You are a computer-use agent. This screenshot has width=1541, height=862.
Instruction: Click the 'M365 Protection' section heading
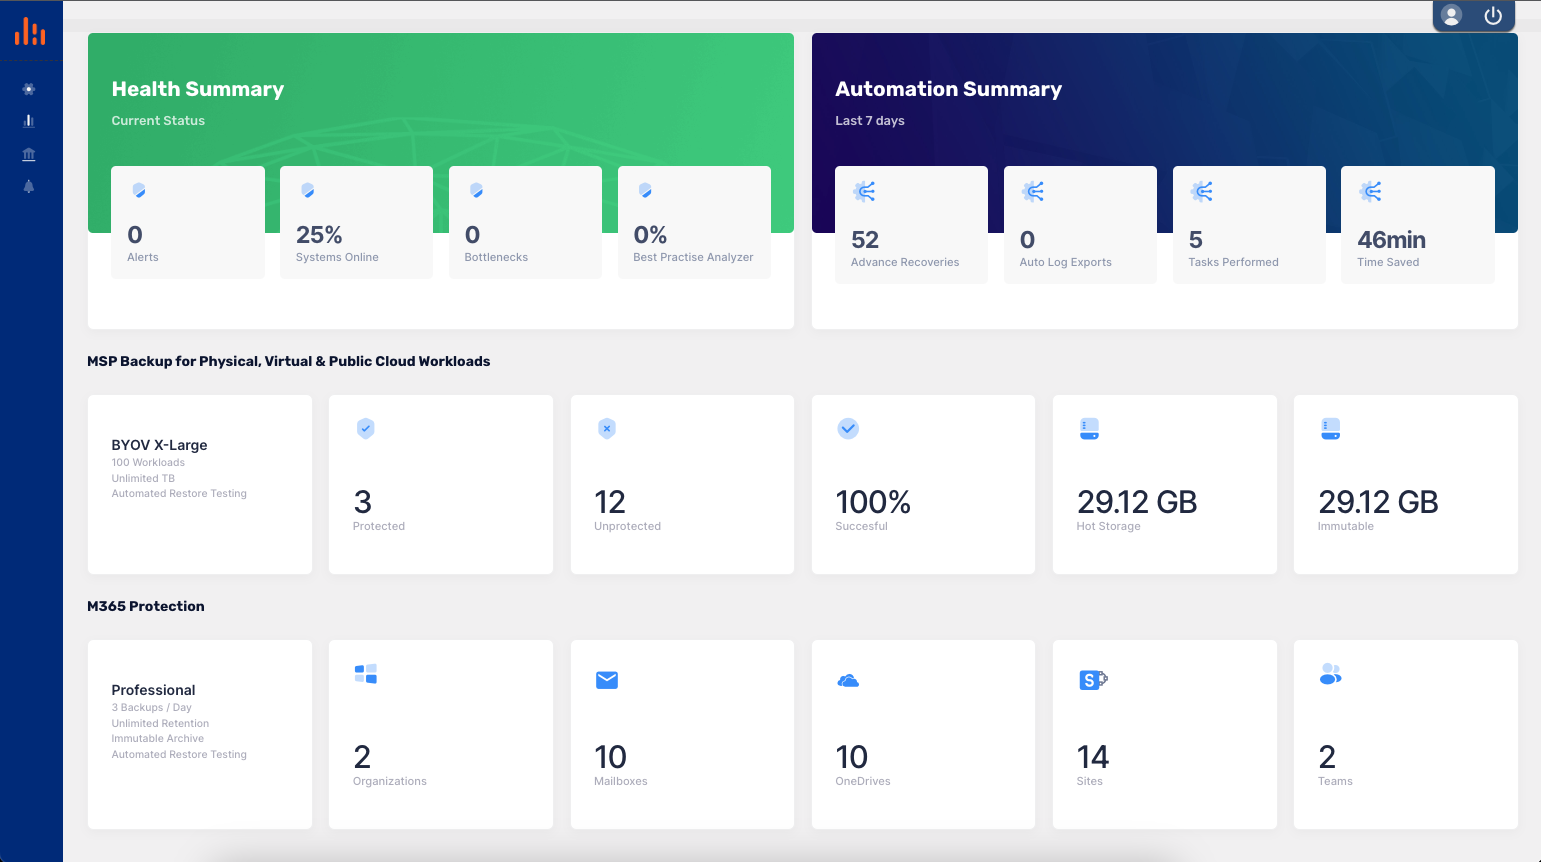tap(146, 606)
